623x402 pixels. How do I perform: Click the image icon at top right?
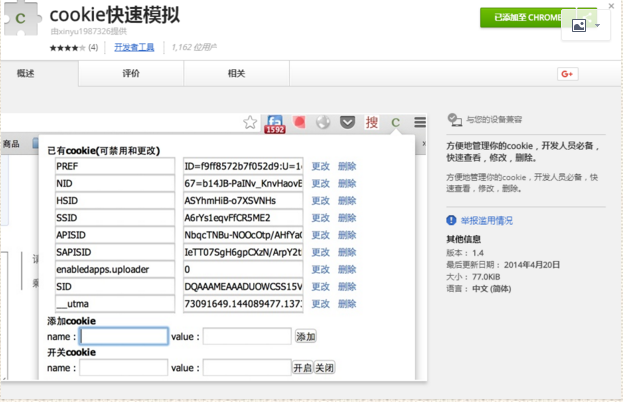tap(578, 26)
